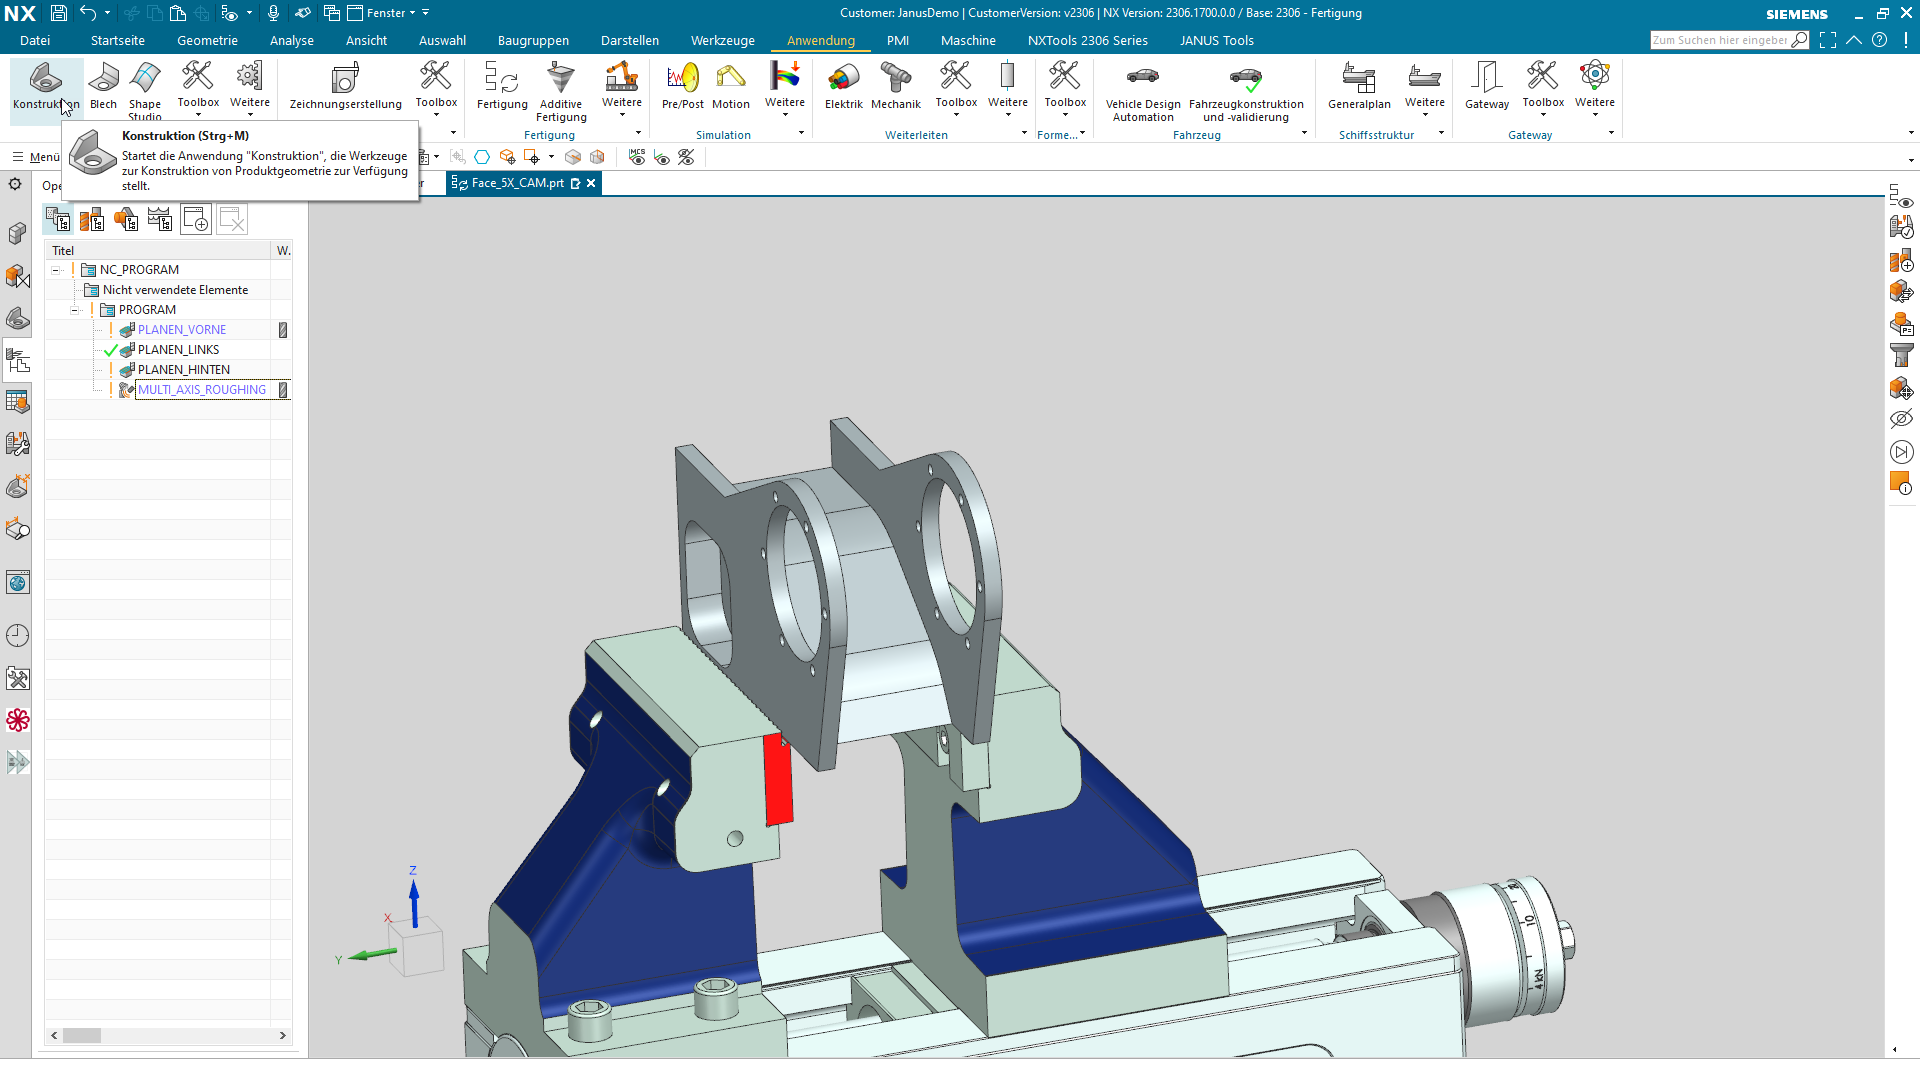Save the part with the floppy disk icon
Viewport: 1920px width, 1080px height.
59,13
